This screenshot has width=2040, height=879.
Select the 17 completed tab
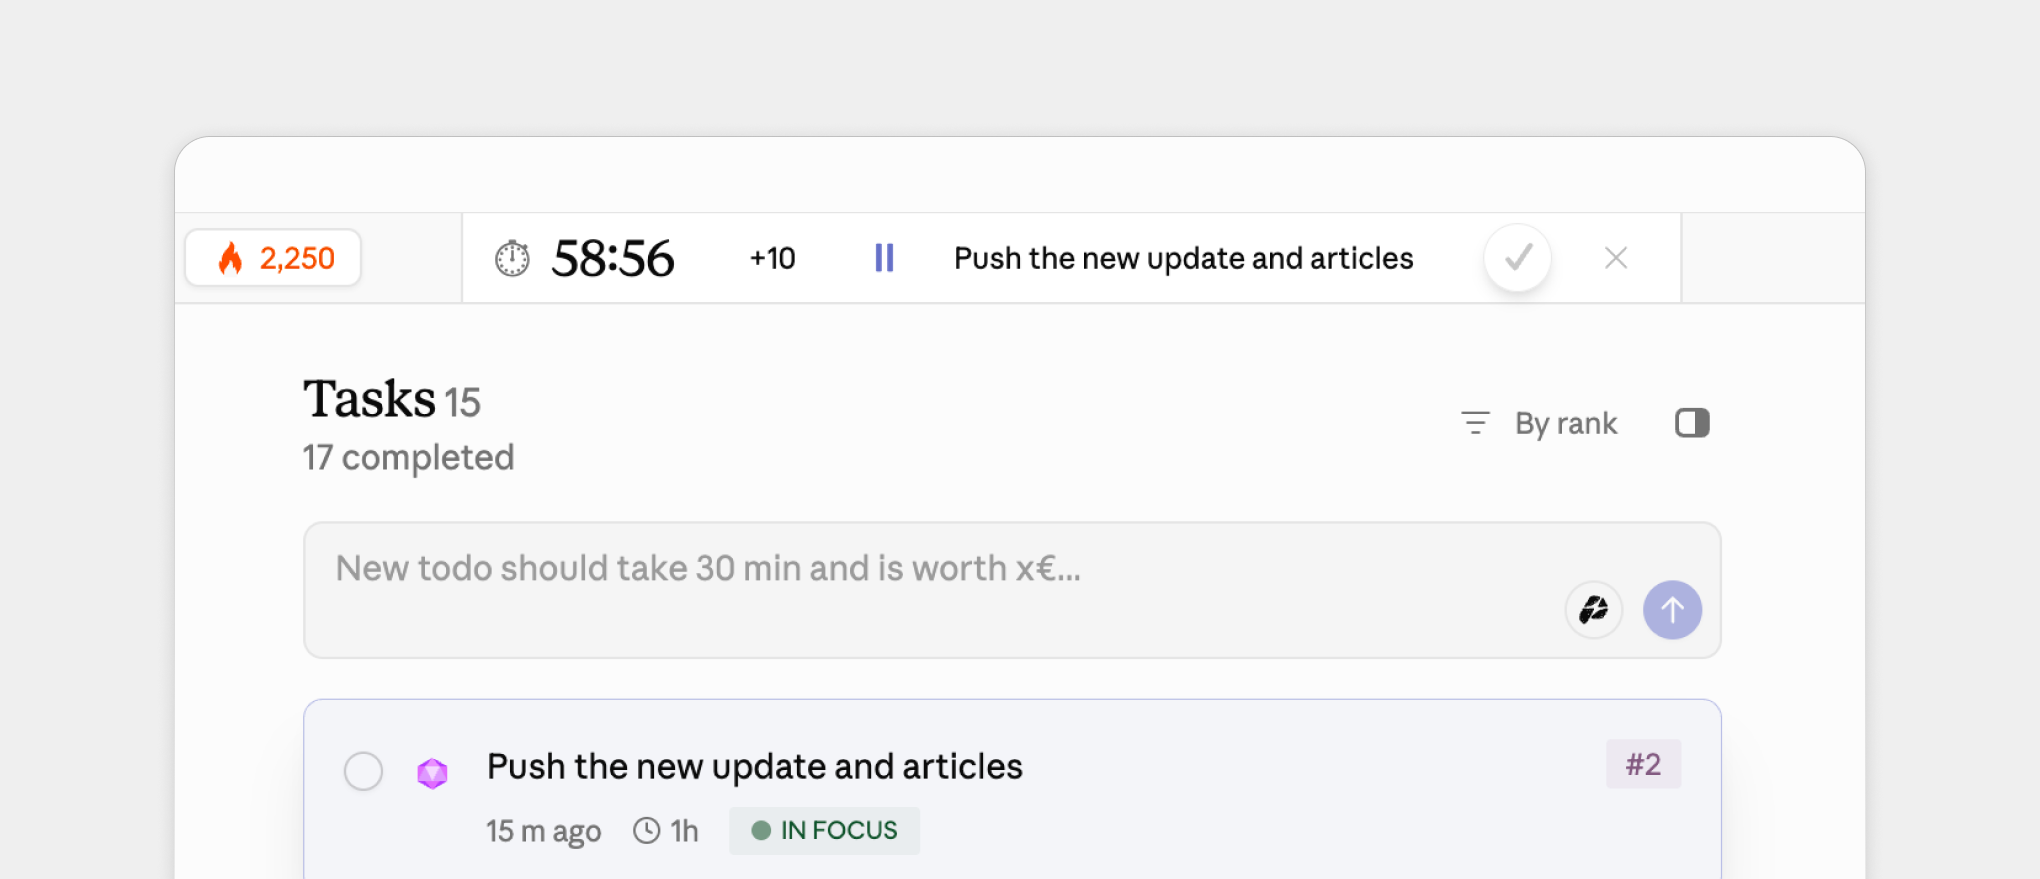(x=408, y=457)
